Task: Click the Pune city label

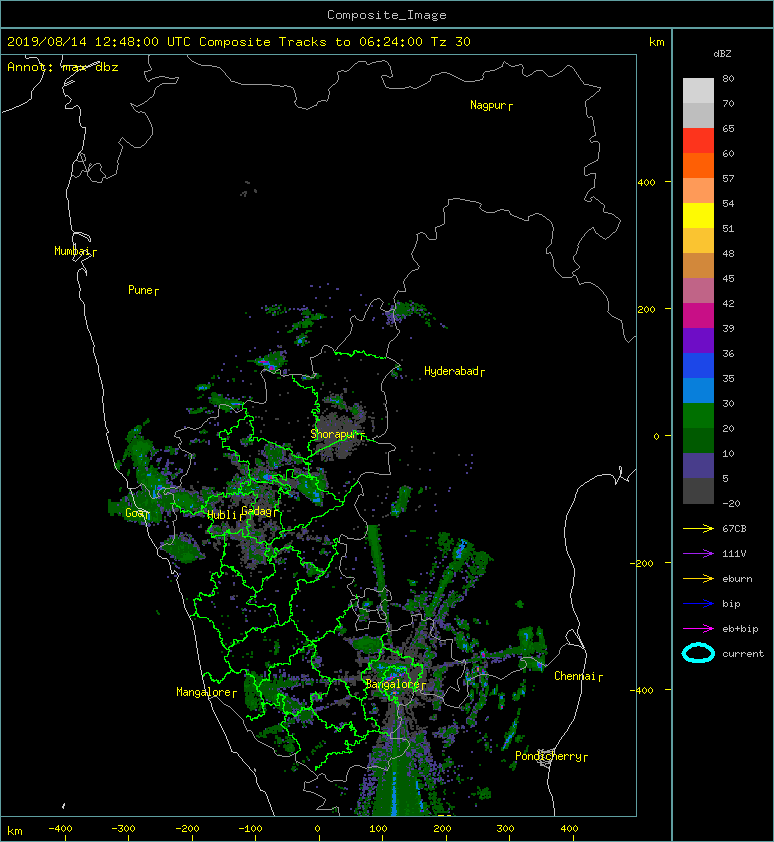Action: point(140,290)
